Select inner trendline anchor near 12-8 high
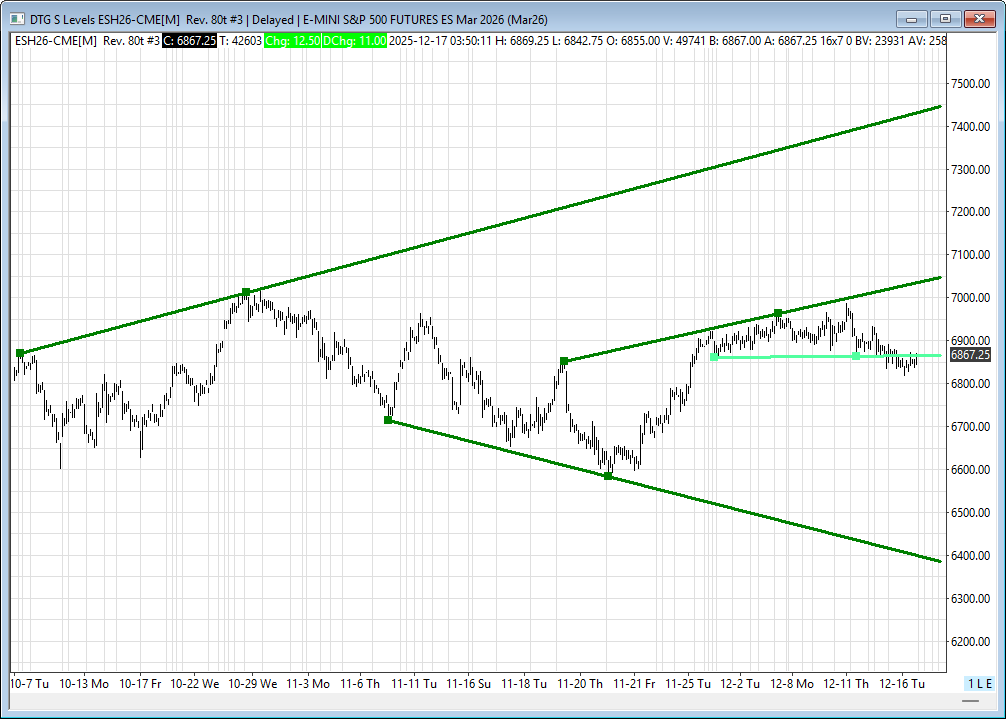 point(778,313)
